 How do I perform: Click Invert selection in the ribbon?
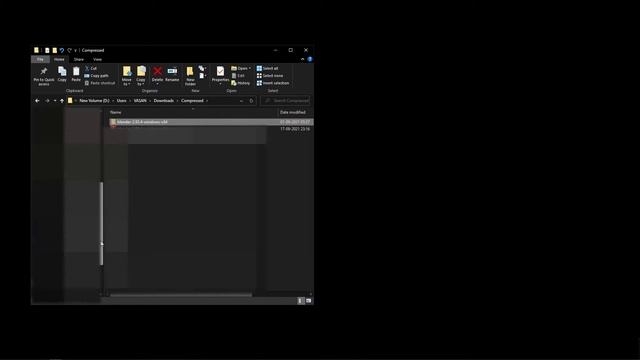(273, 83)
